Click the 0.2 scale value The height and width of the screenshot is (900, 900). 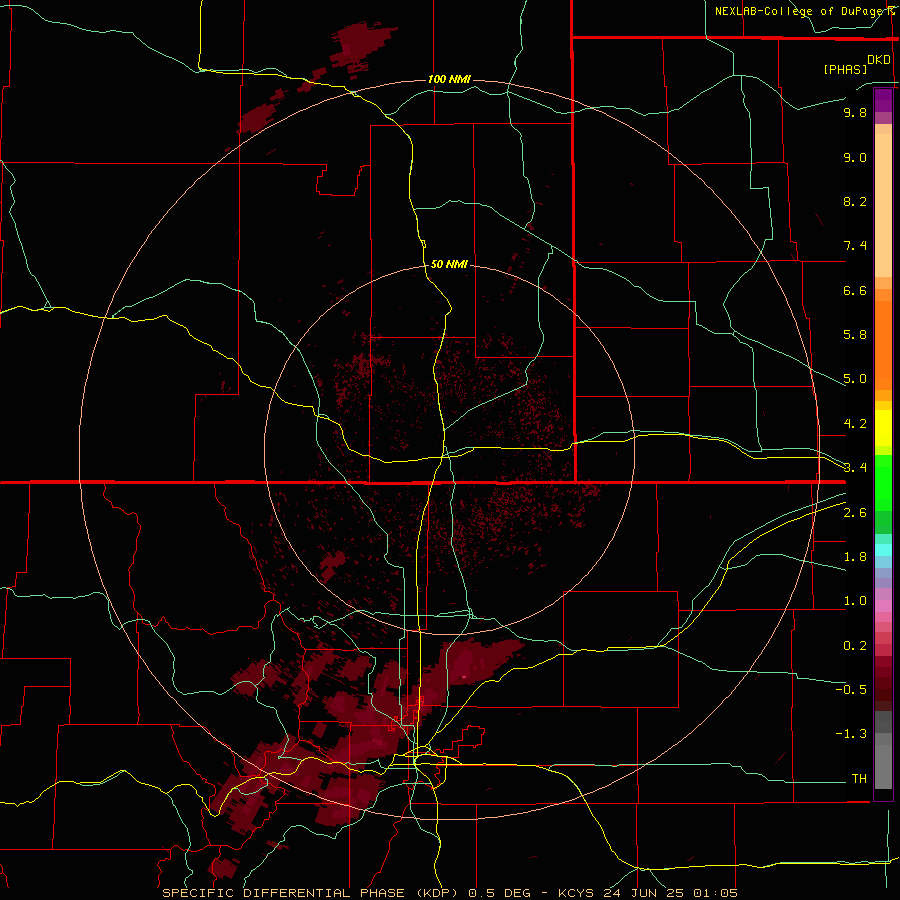855,646
